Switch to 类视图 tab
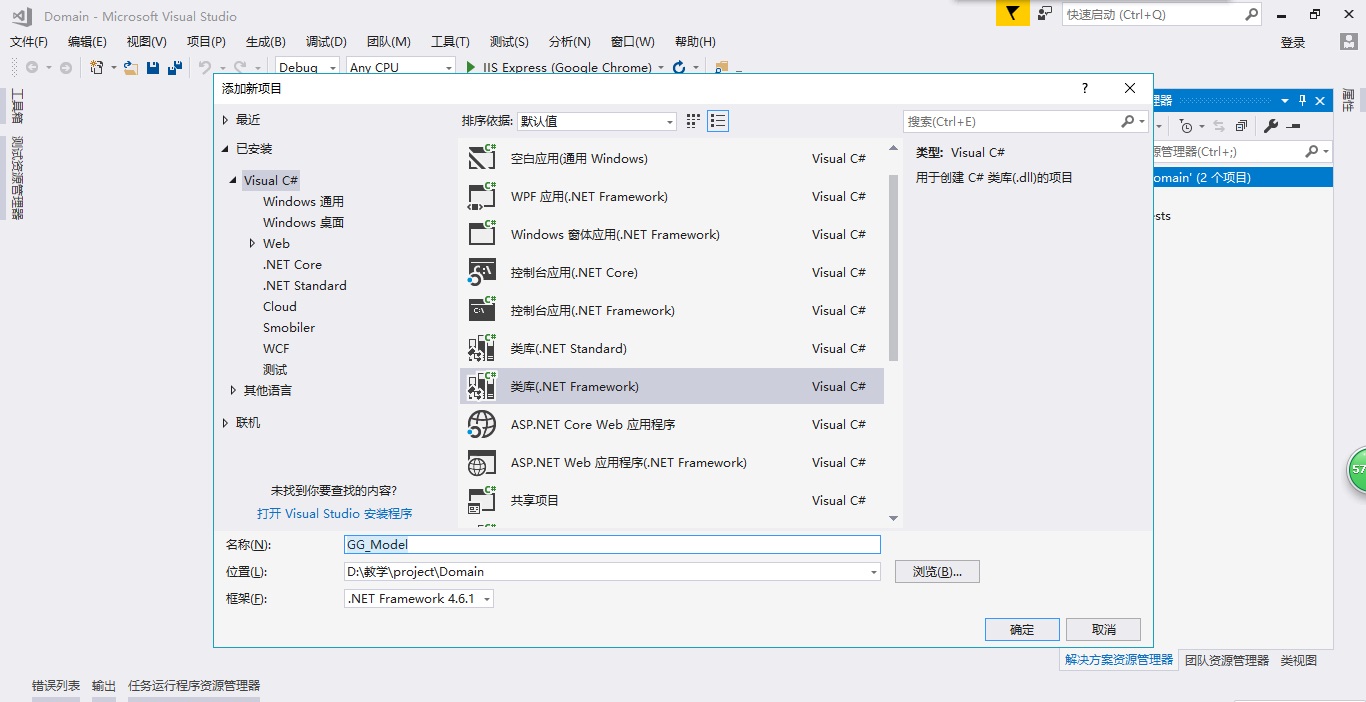The width and height of the screenshot is (1366, 702). point(1299,660)
